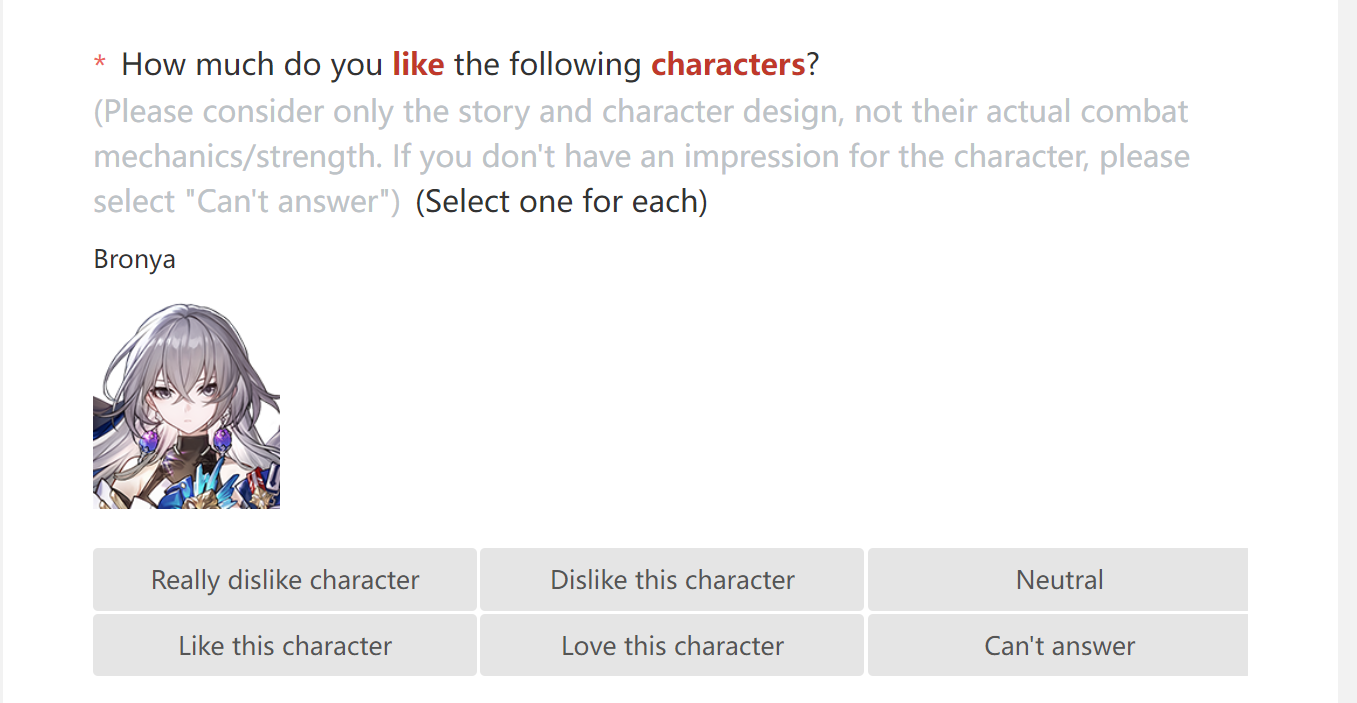Click the "(Select one for each)" note
The width and height of the screenshot is (1357, 703).
[x=561, y=201]
